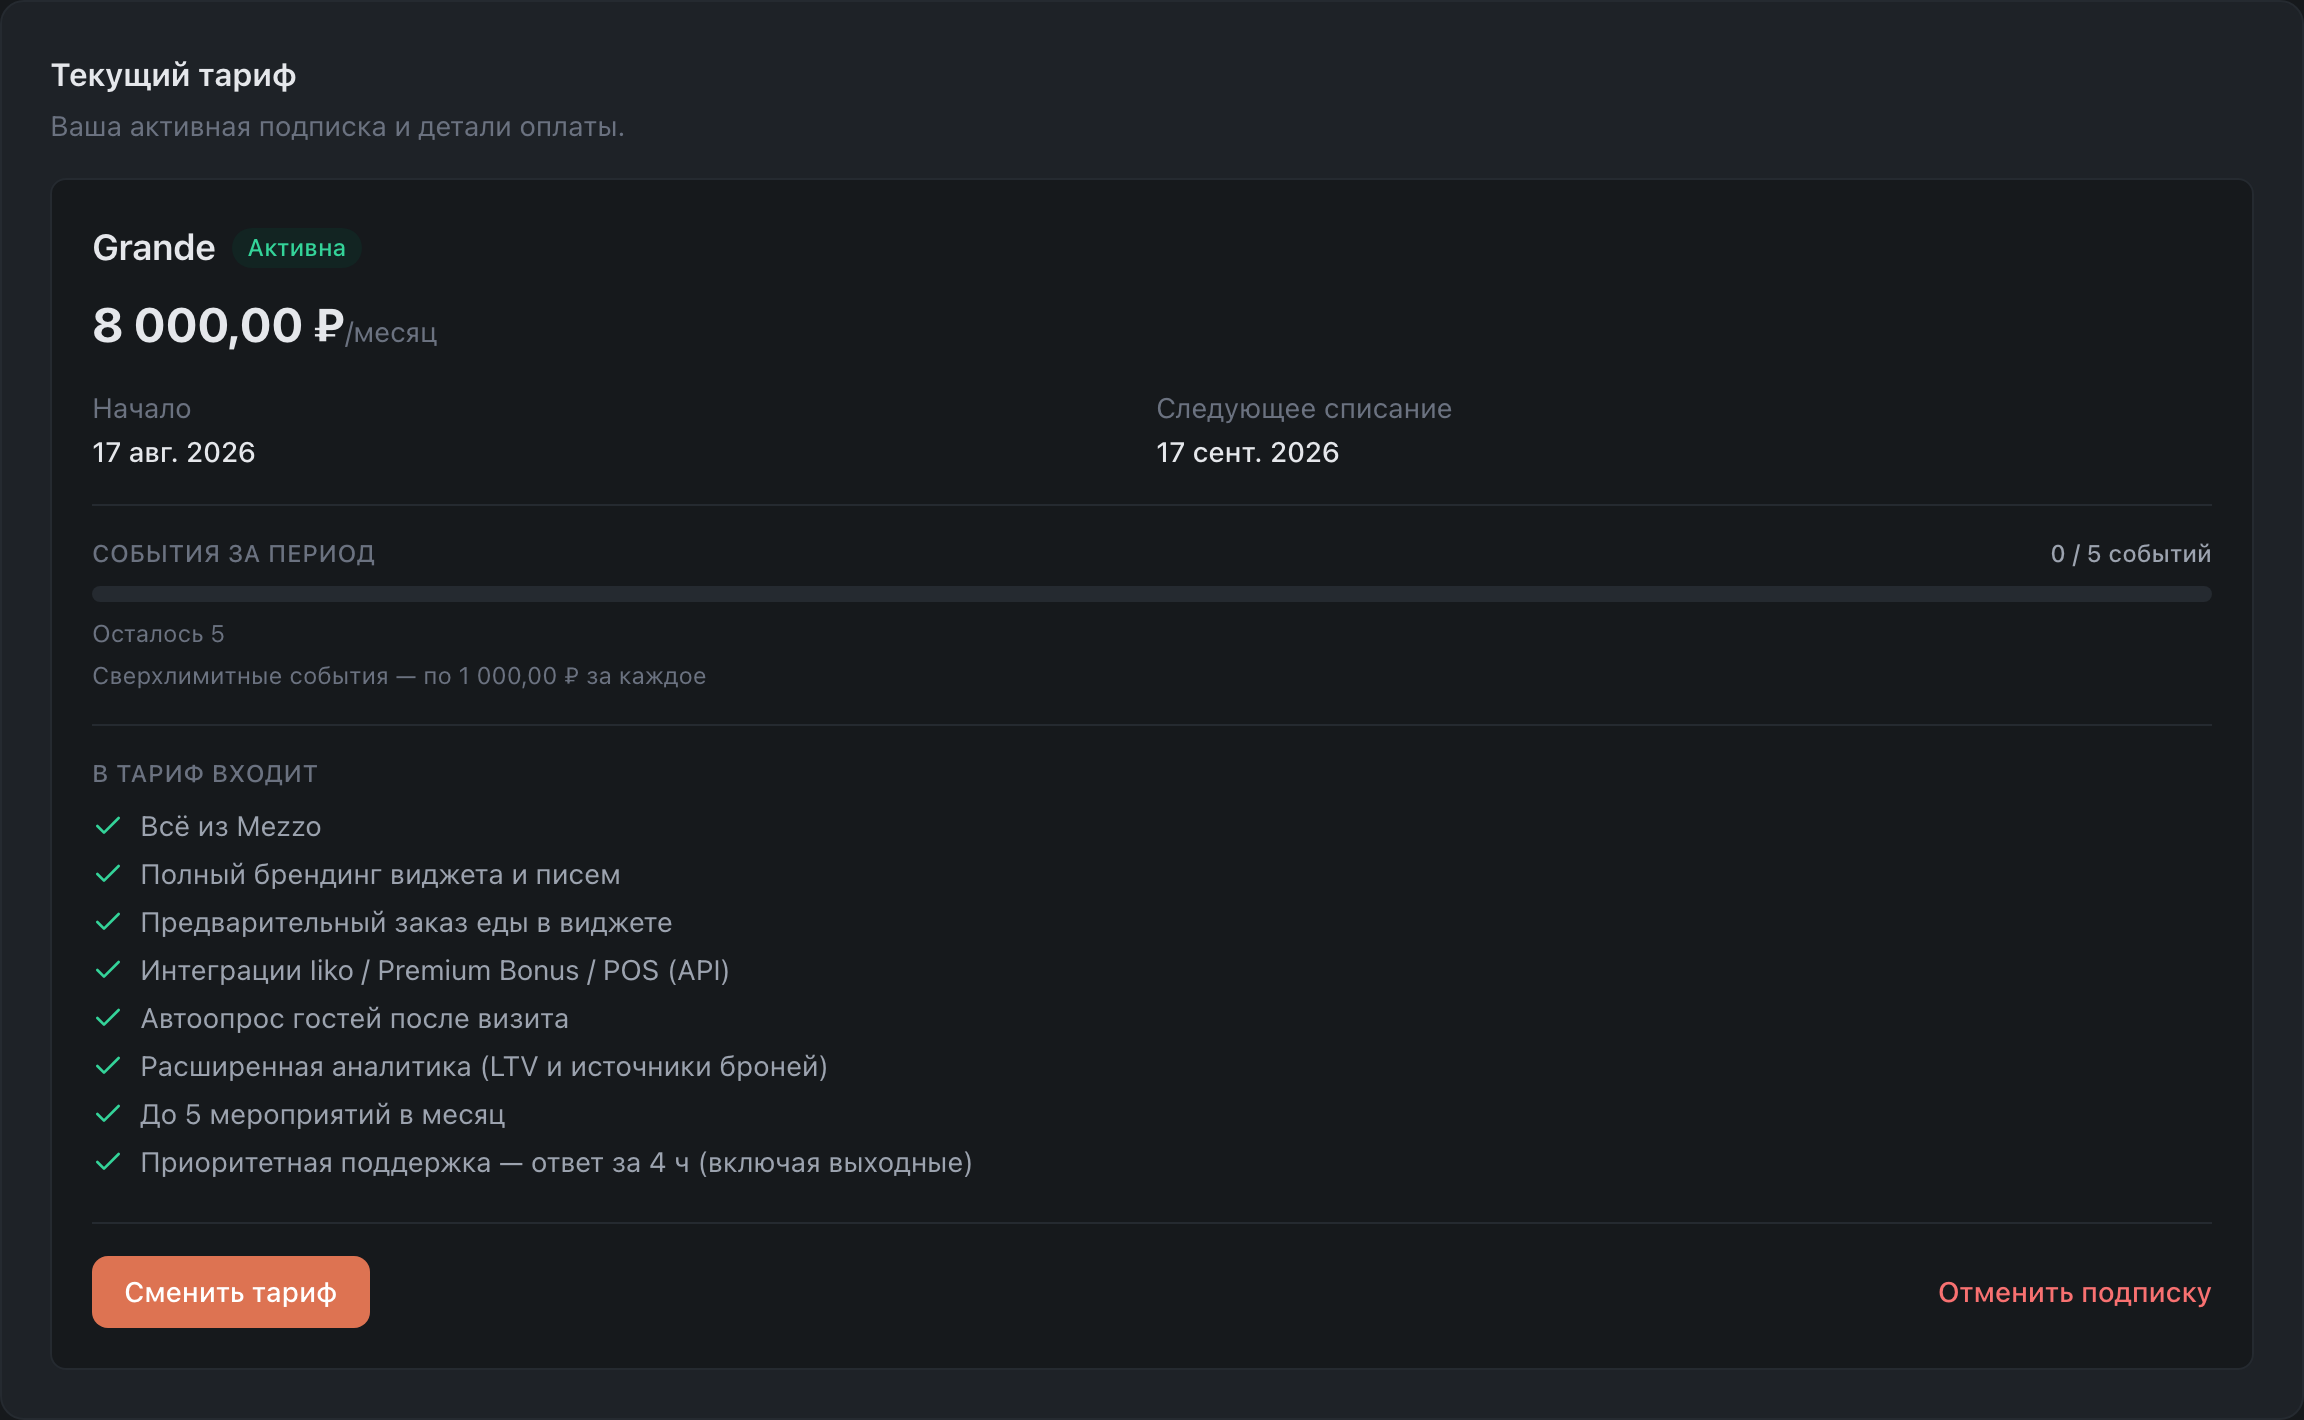This screenshot has height=1420, width=2304.
Task: Click the checkmark beside "Полный брендинг виджета и писем"
Action: 108,874
